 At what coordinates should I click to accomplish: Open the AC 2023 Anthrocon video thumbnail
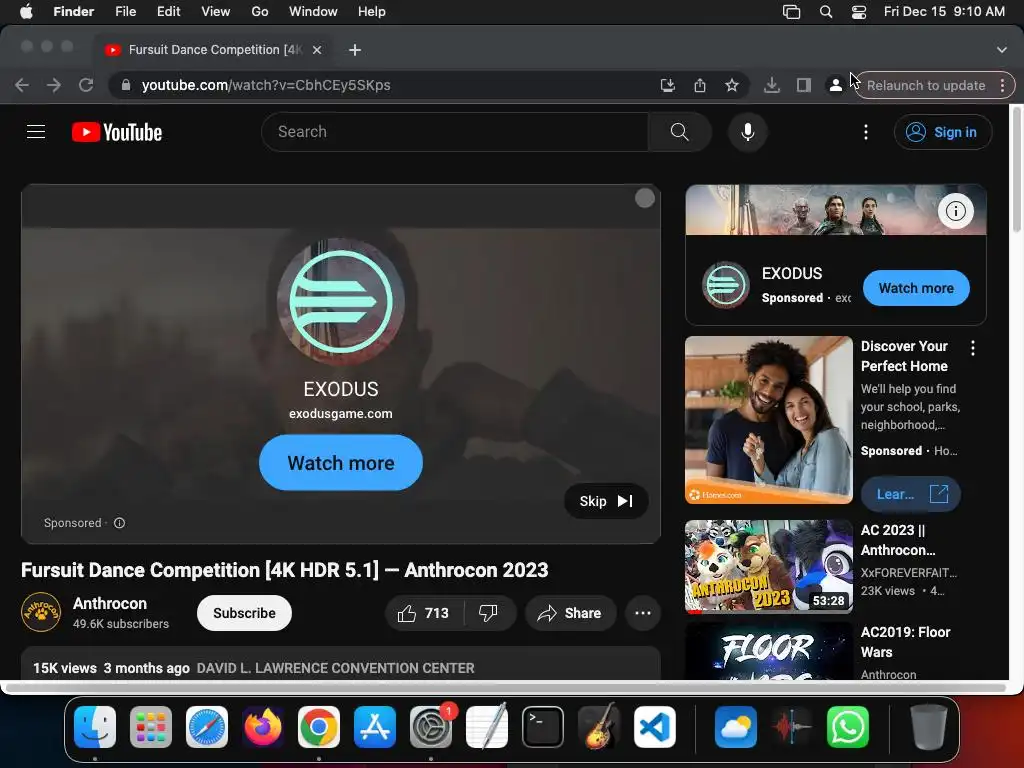769,567
